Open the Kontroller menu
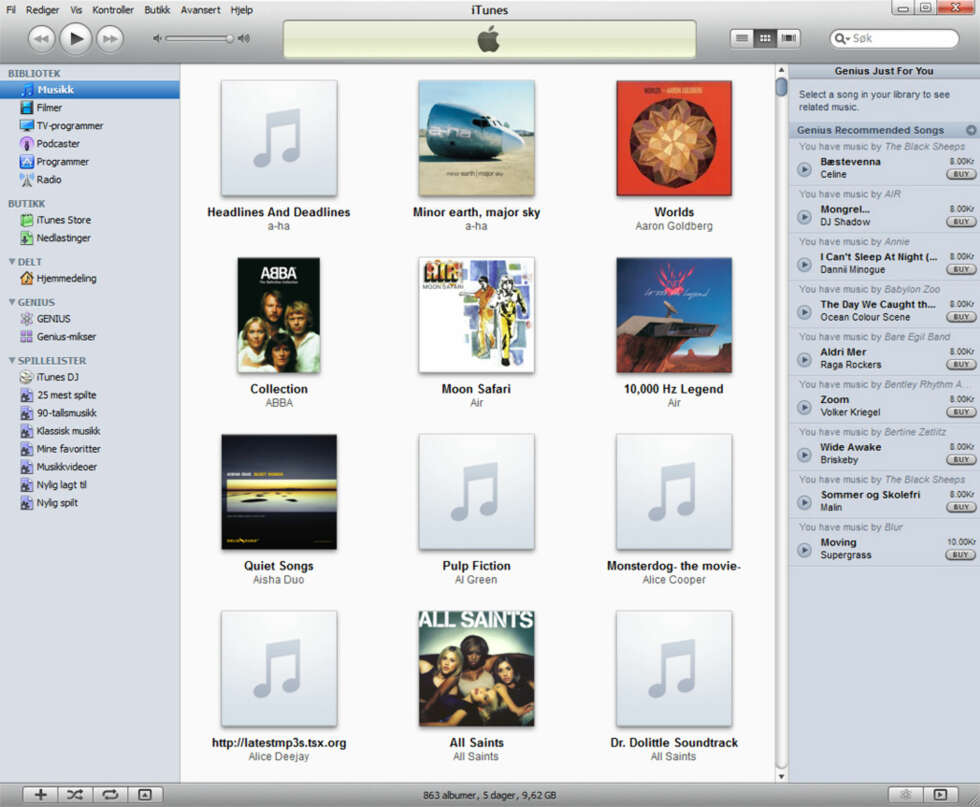This screenshot has width=980, height=807. [113, 9]
